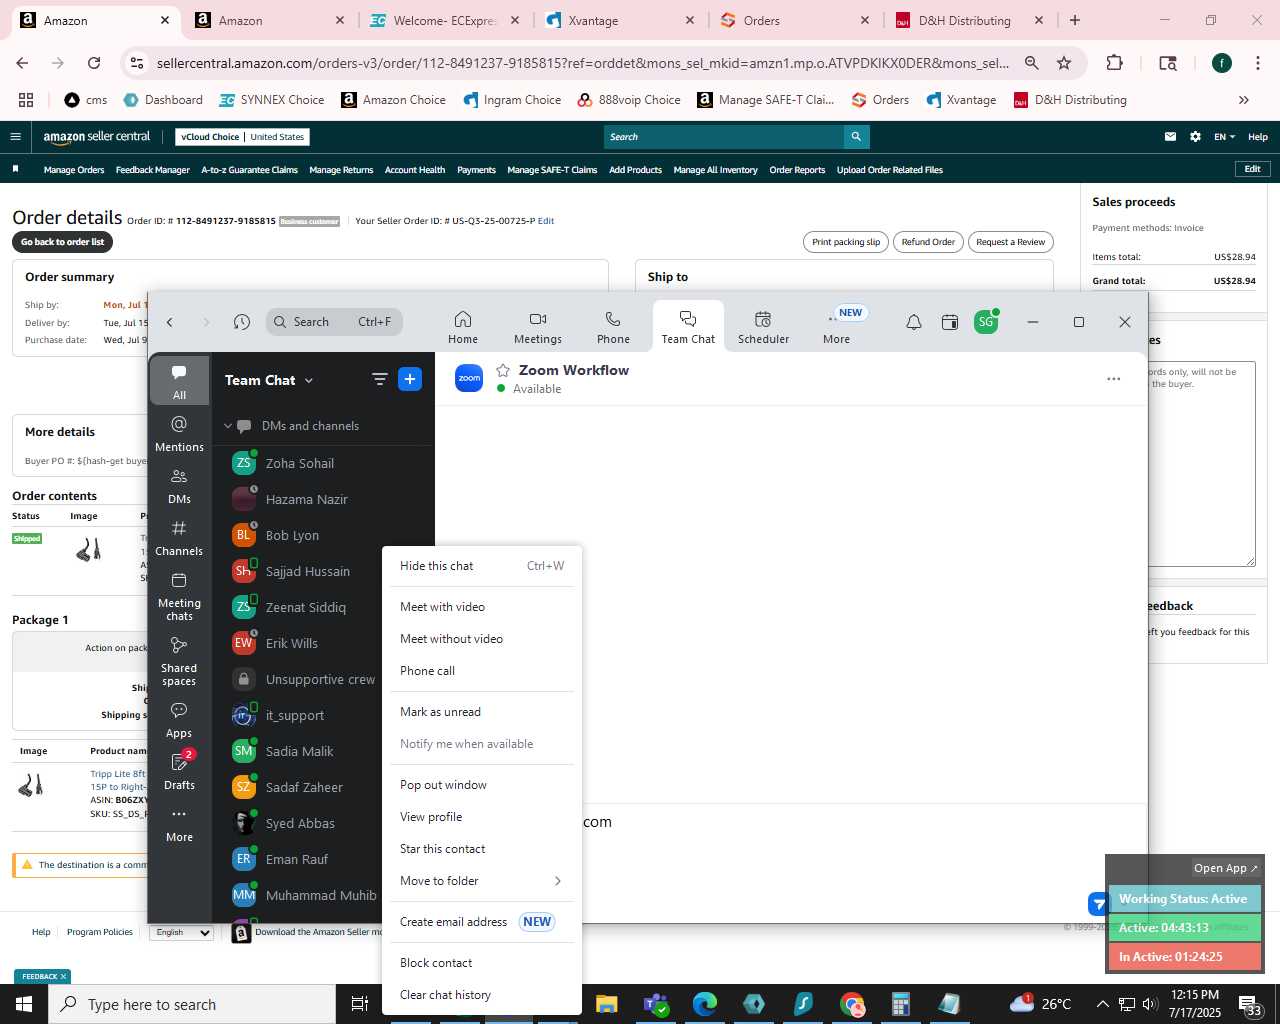Collapse DMs and channels section

(x=228, y=426)
